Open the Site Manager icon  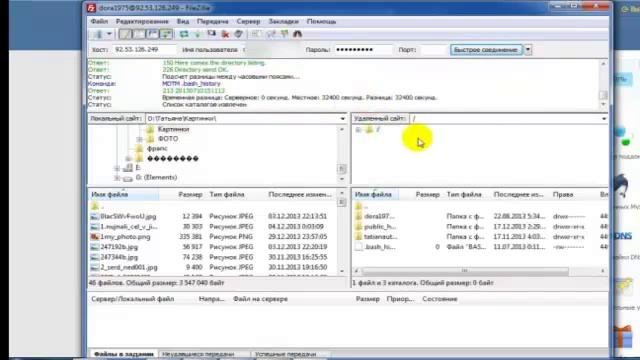(x=98, y=34)
